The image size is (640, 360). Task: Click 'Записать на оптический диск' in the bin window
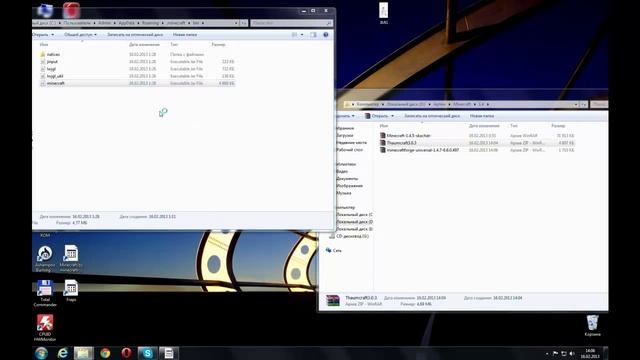tap(135, 35)
